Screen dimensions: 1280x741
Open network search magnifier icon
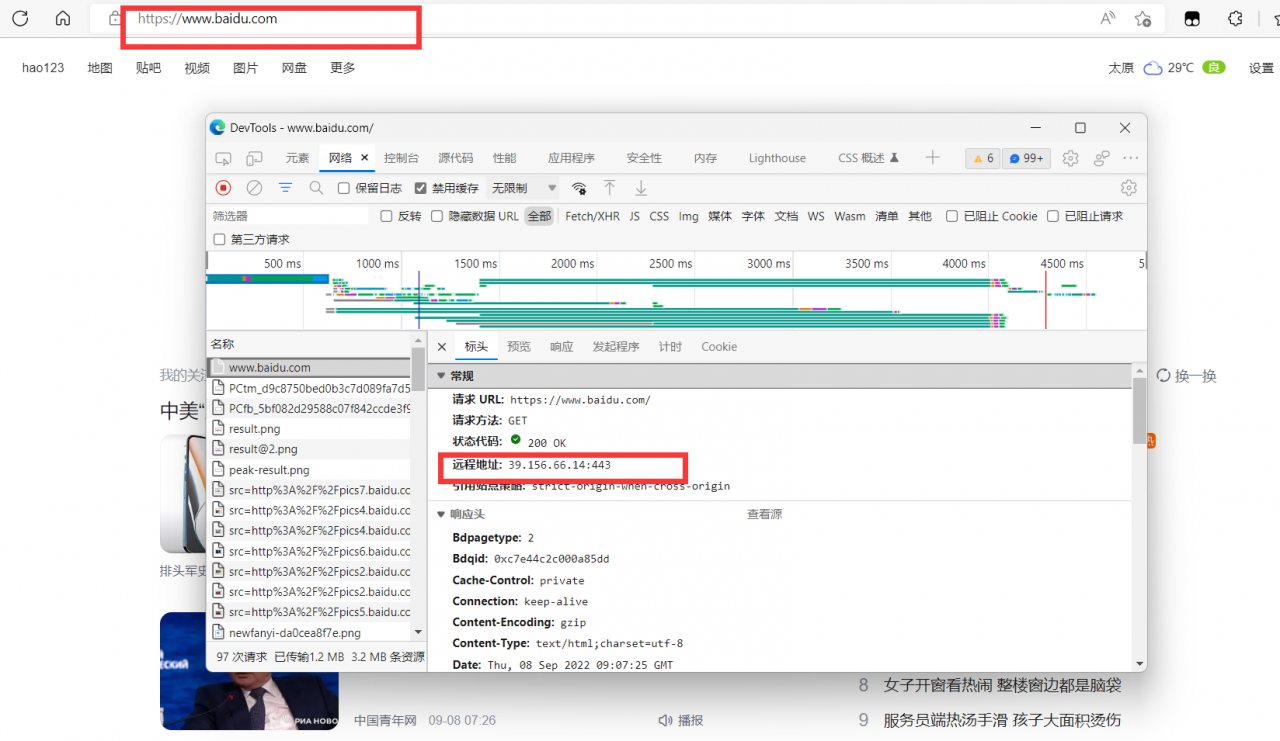[316, 188]
